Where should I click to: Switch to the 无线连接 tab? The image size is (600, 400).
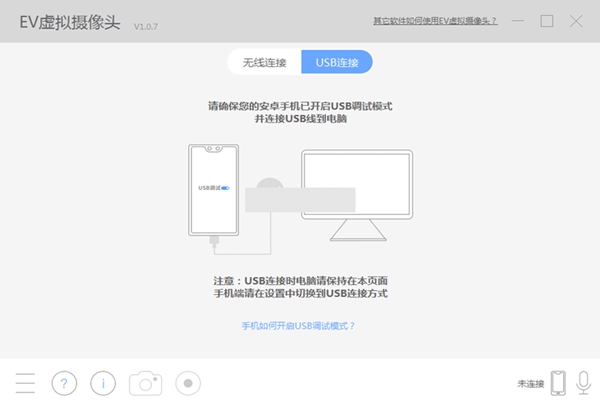click(264, 62)
